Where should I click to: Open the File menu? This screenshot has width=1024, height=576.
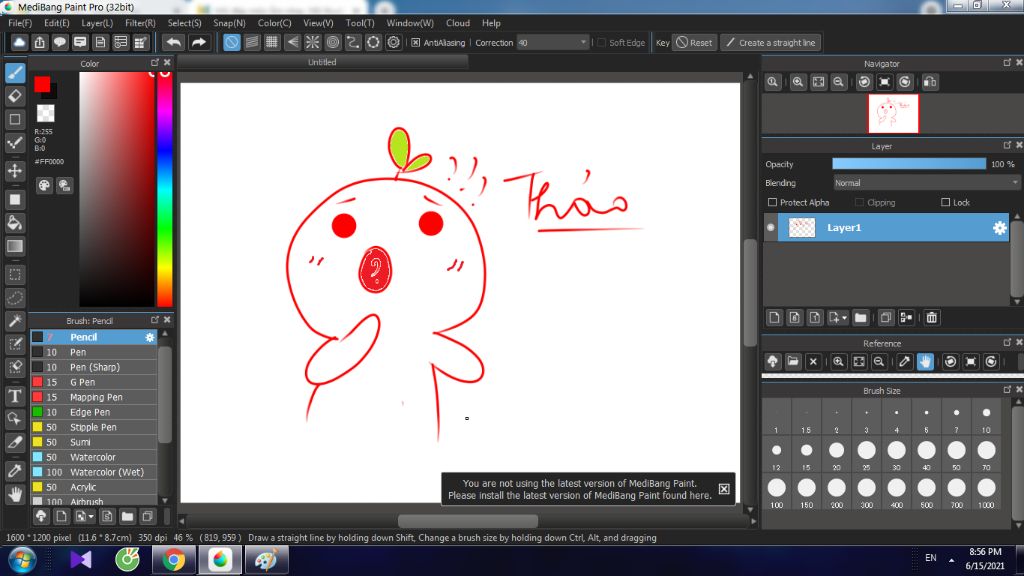click(x=20, y=23)
